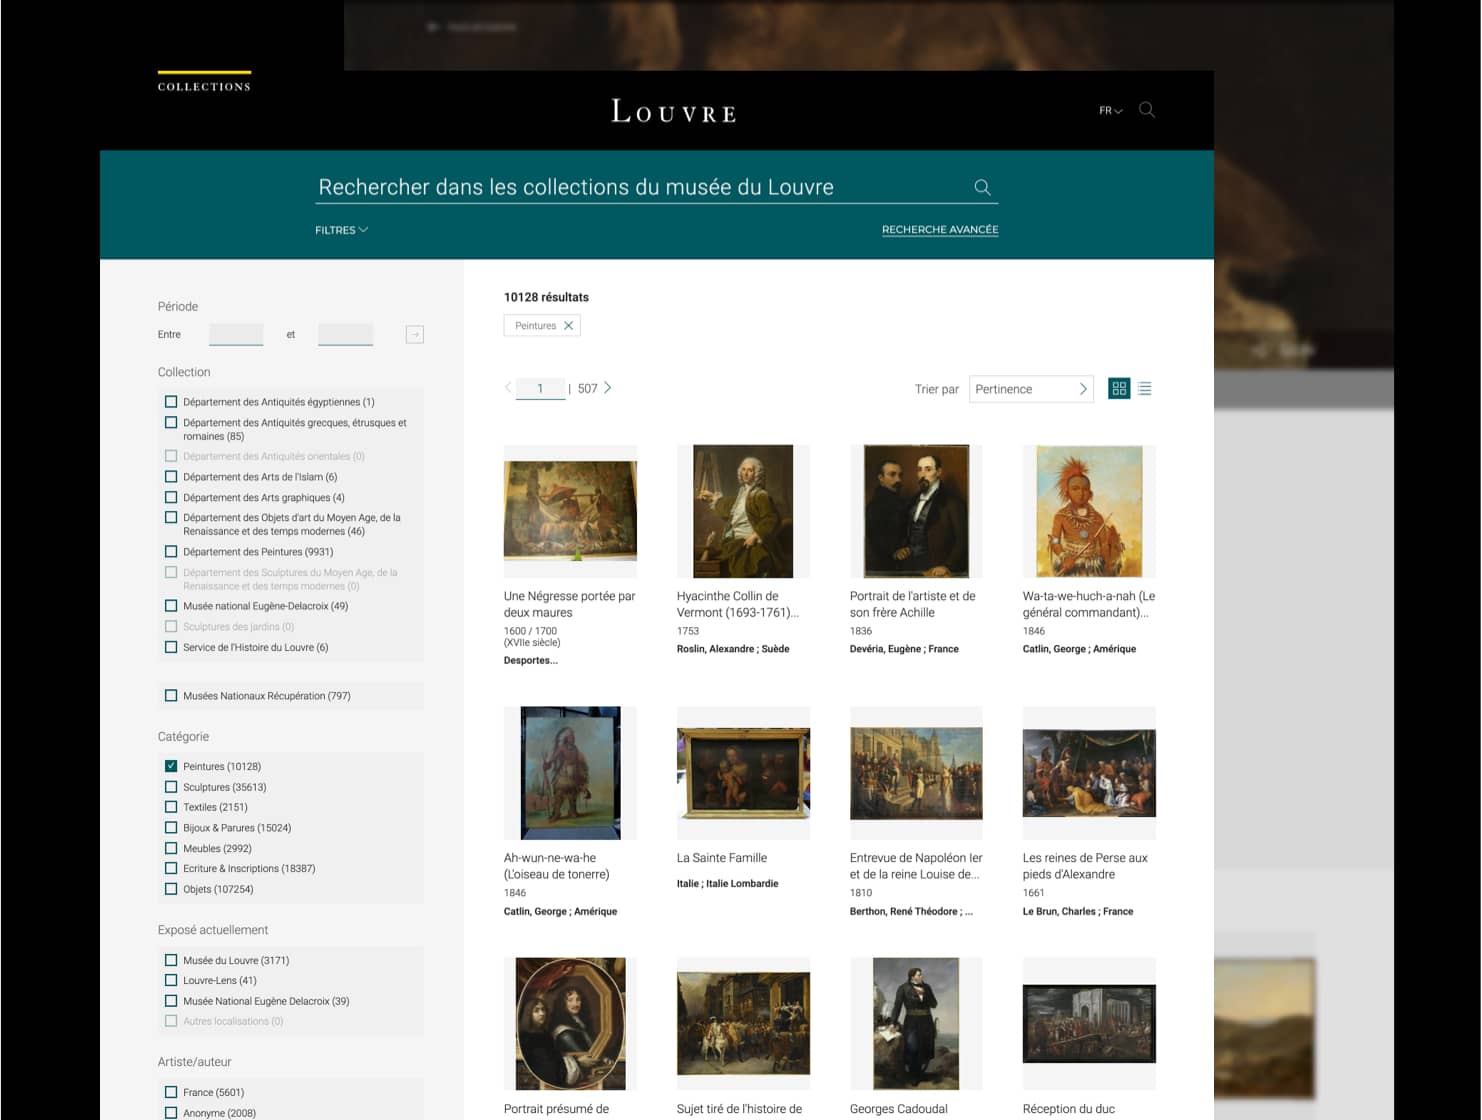Image resolution: width=1482 pixels, height=1120 pixels.
Task: Open Recherche avancée link
Action: 939,230
